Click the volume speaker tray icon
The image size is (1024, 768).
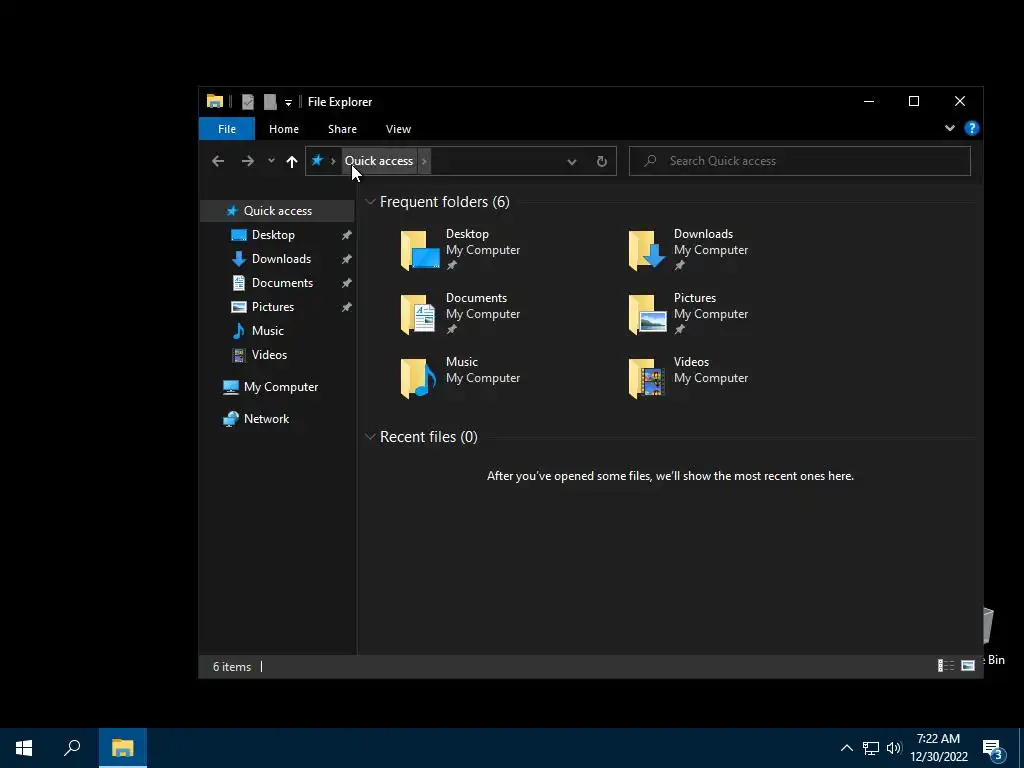coord(894,748)
